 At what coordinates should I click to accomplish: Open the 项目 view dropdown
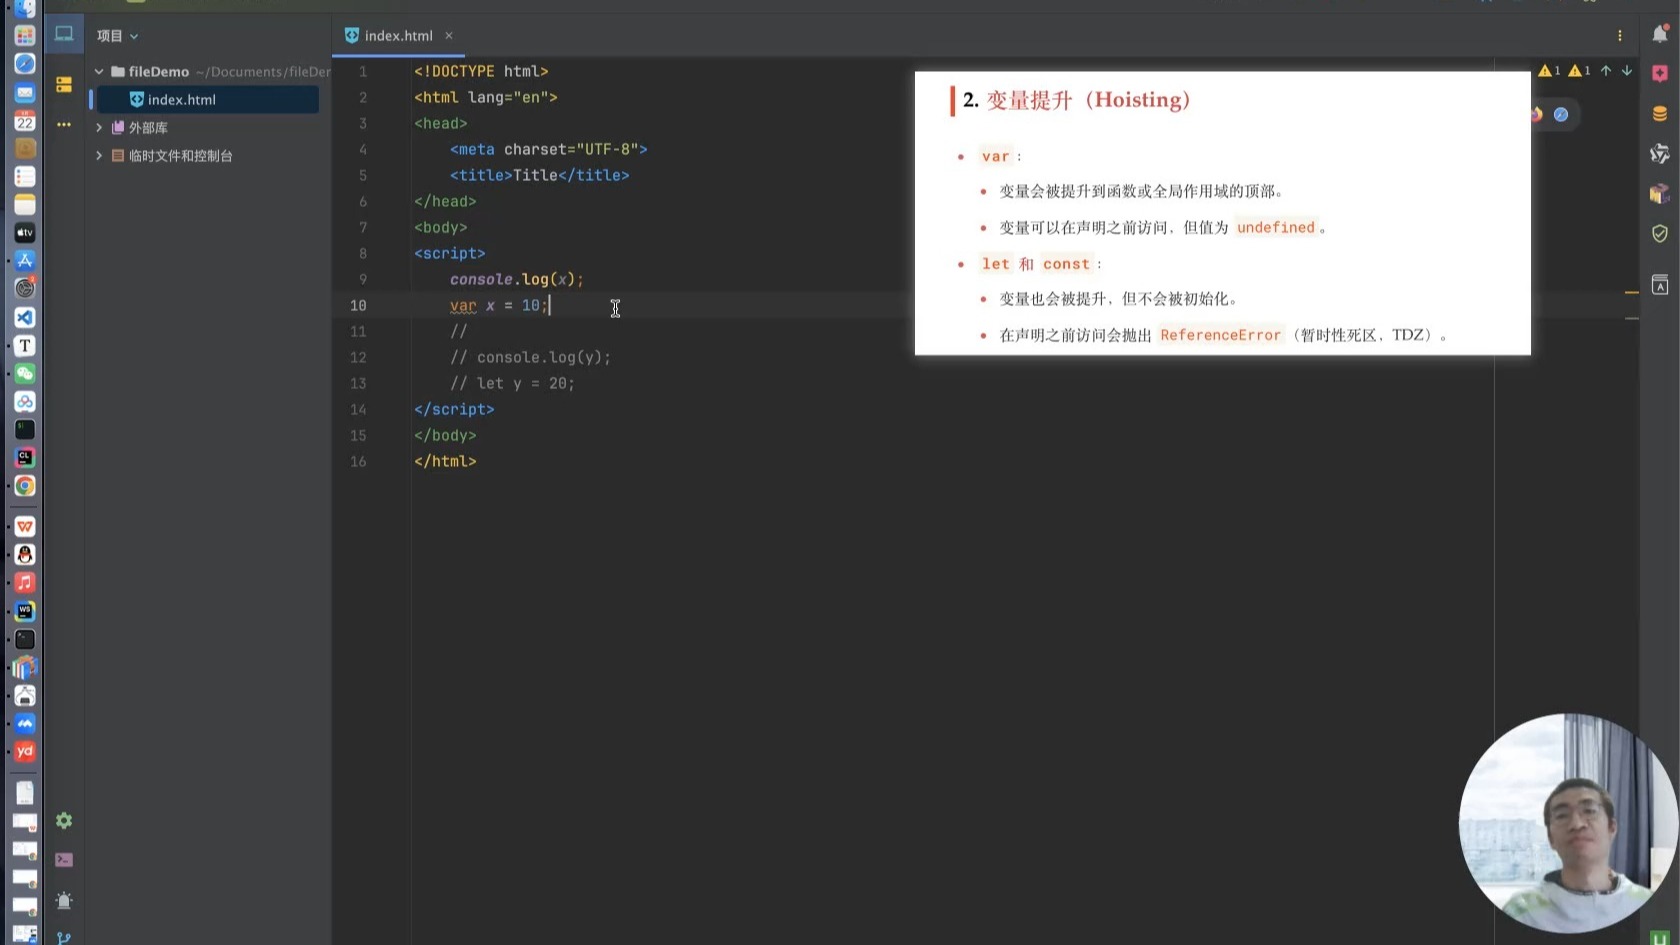coord(117,36)
